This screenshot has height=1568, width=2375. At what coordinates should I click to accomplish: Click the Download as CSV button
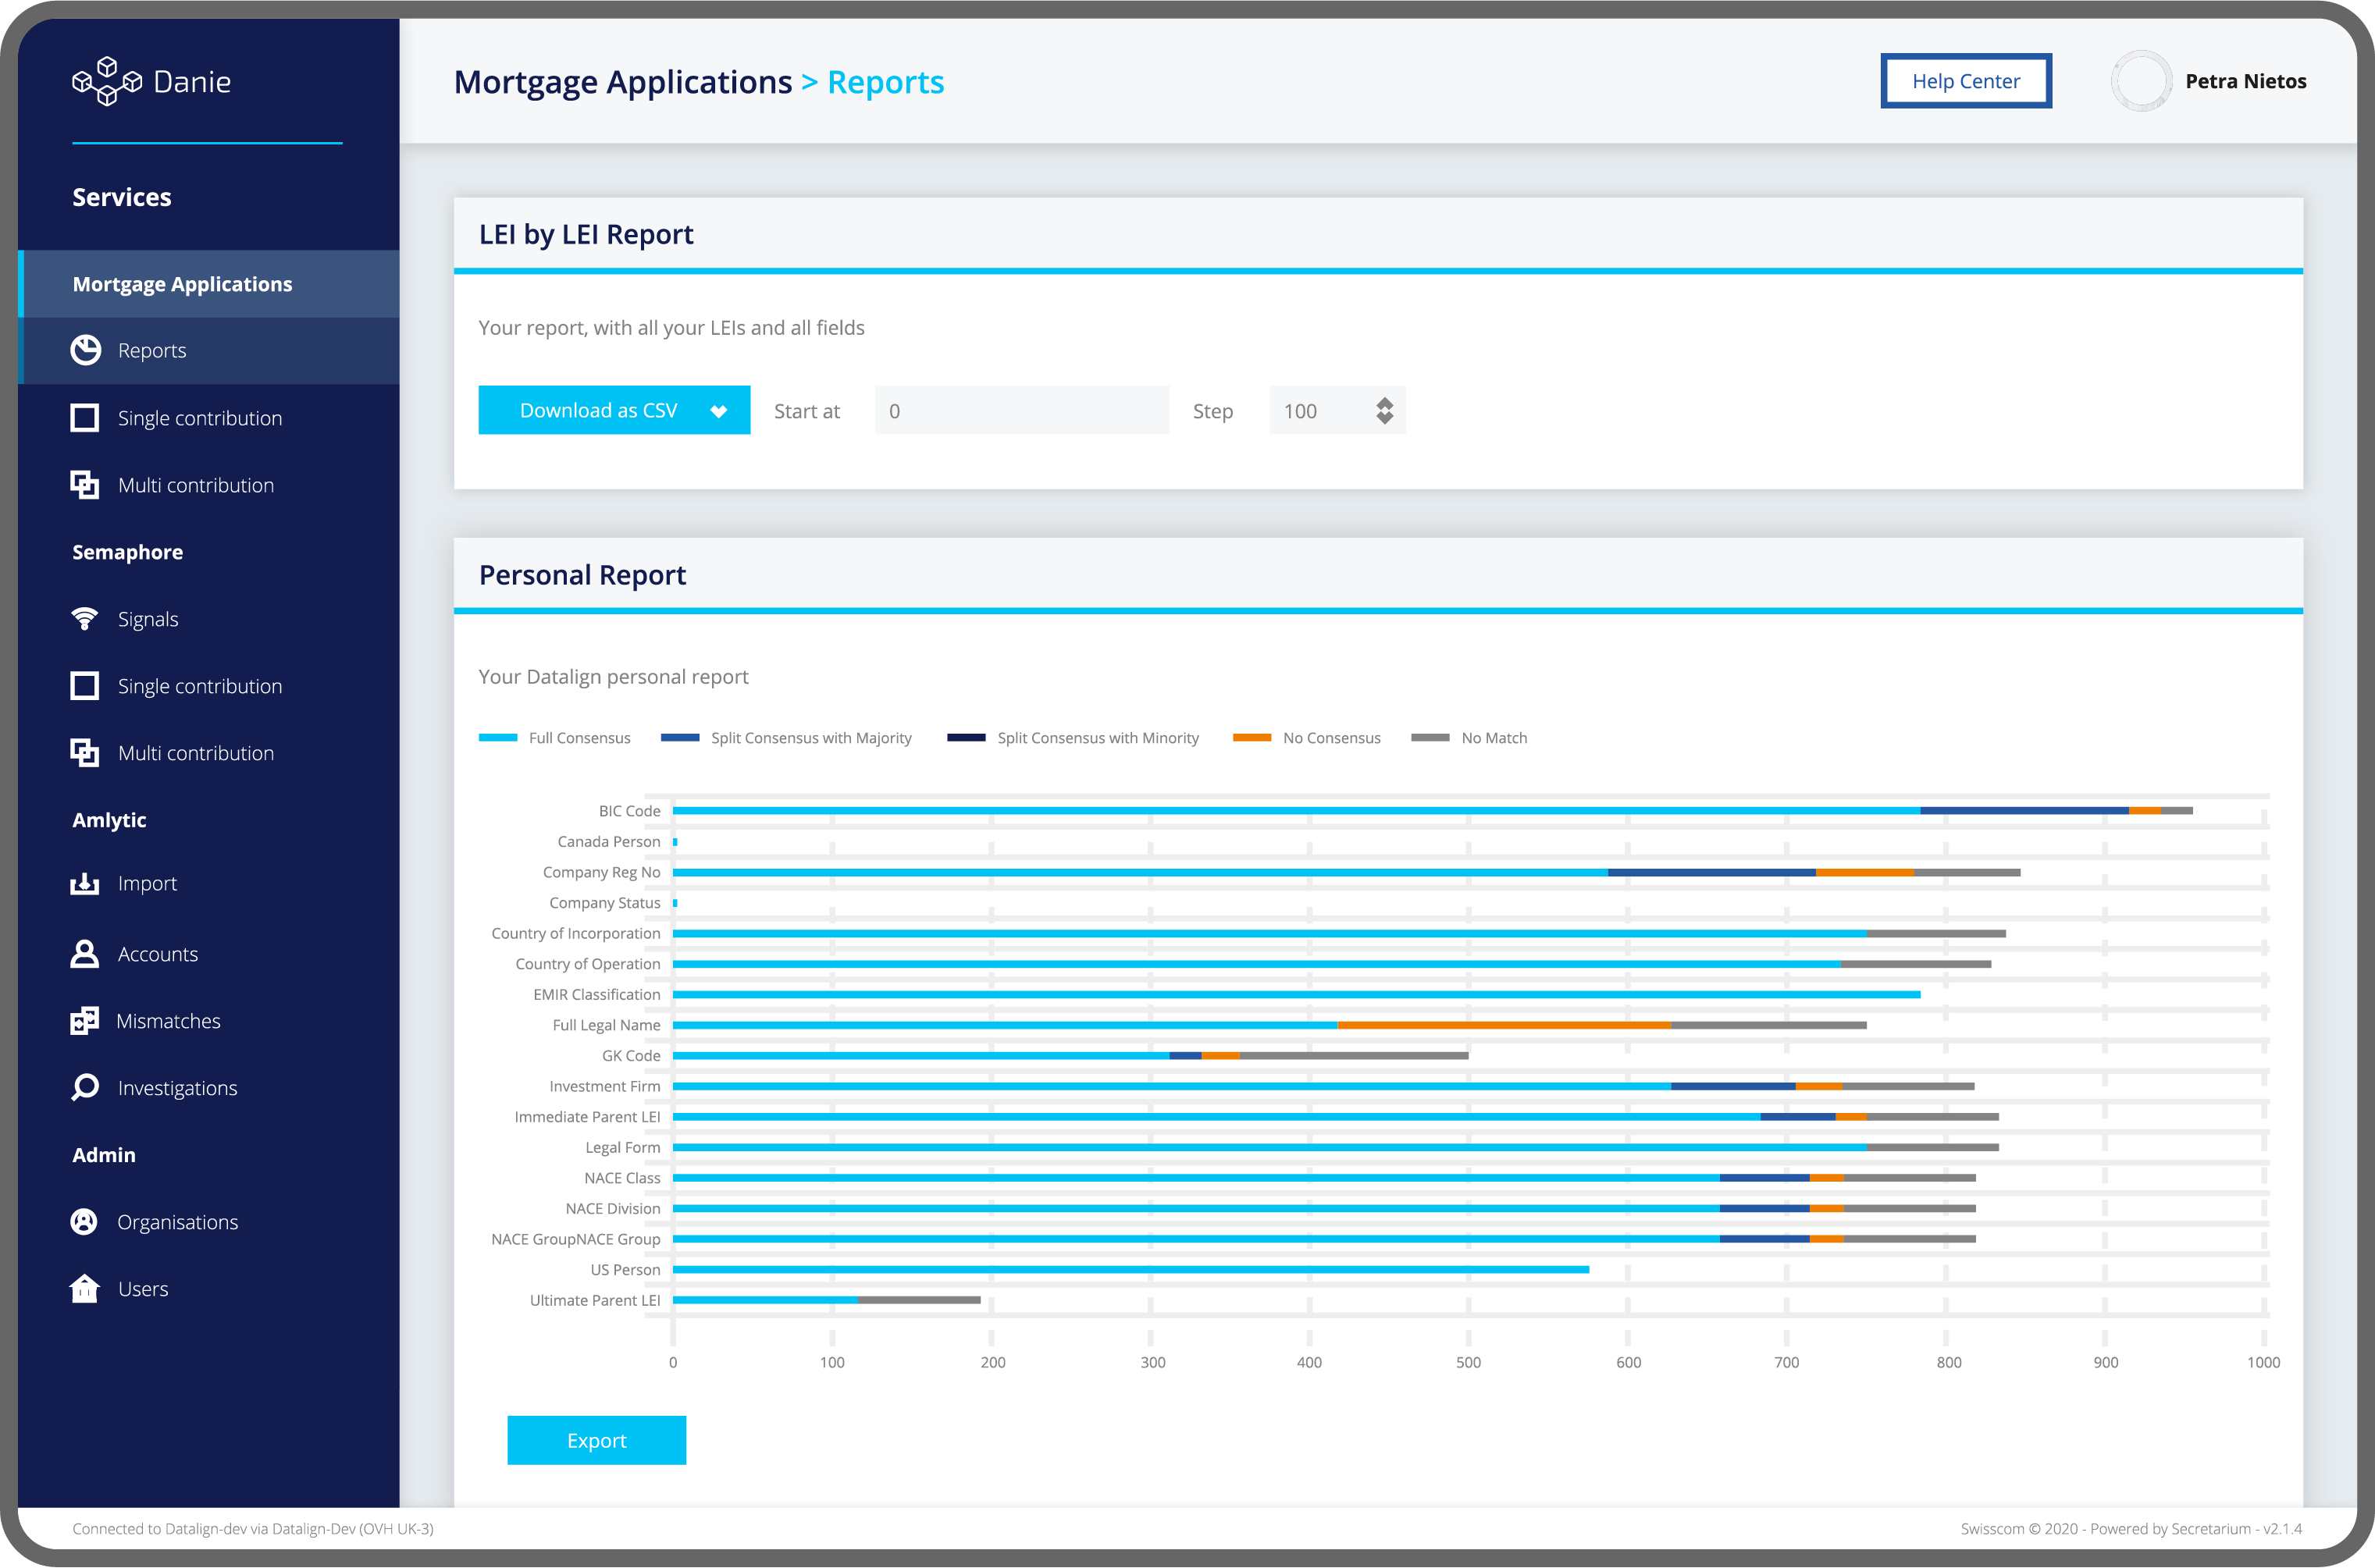click(614, 410)
